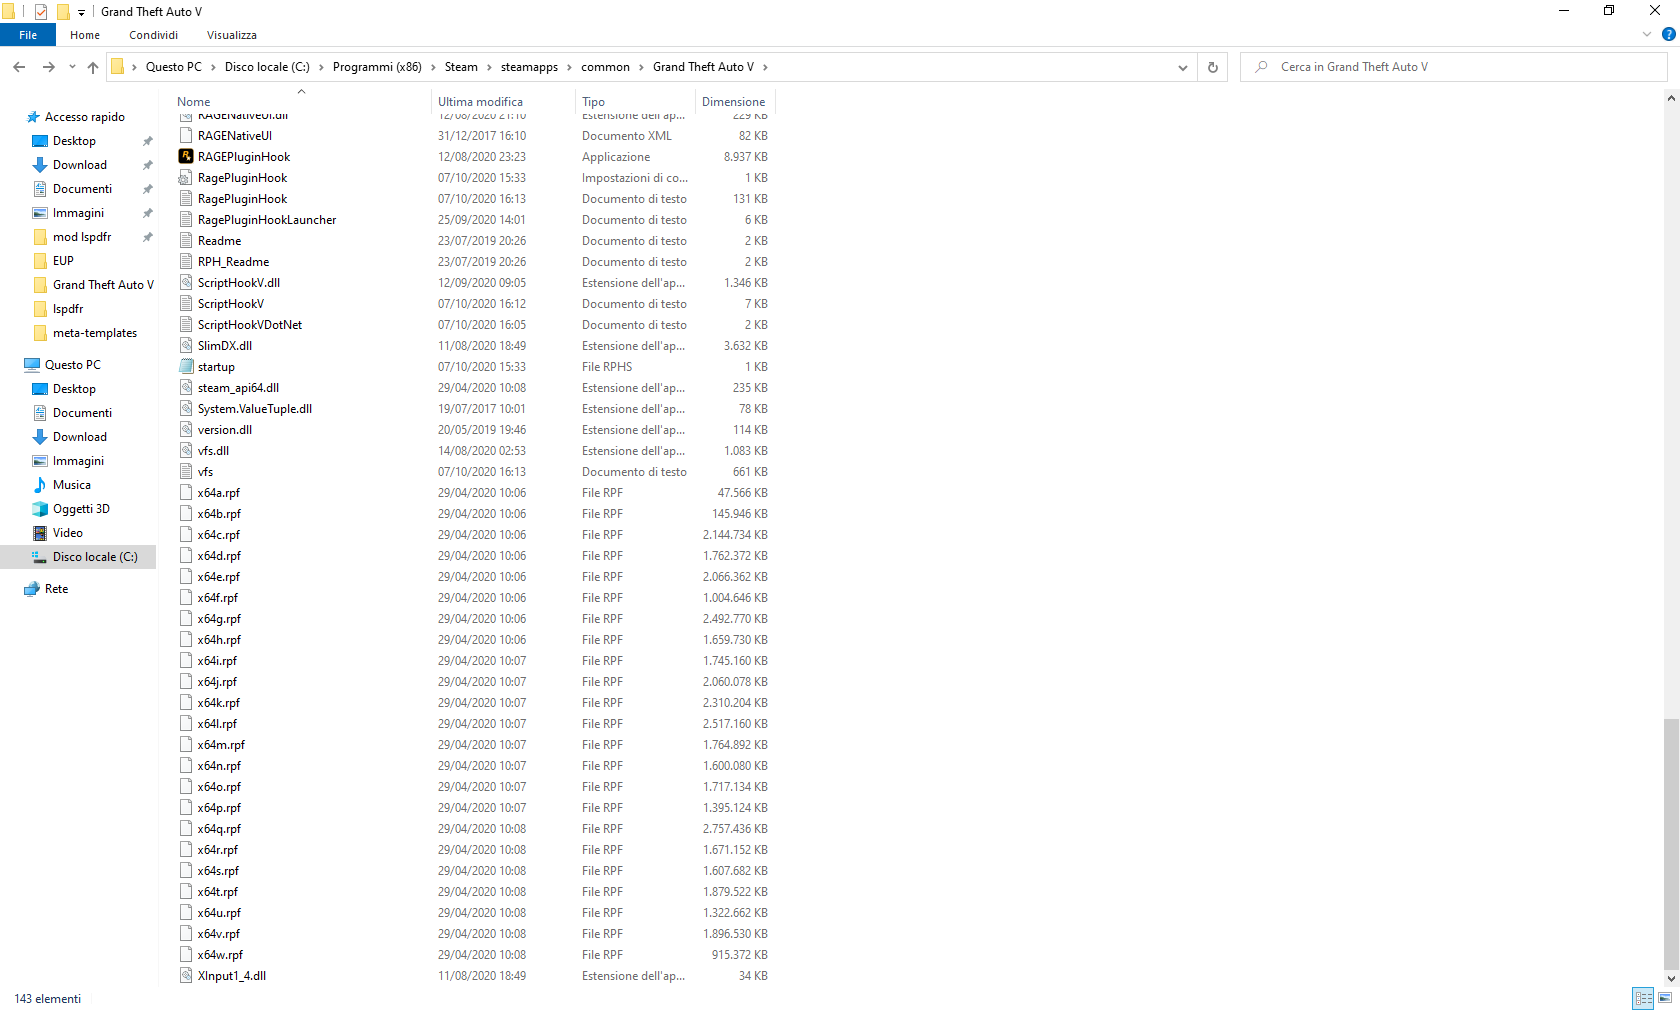Open the File Explorer help icon
This screenshot has width=1680, height=1010.
pos(1668,35)
